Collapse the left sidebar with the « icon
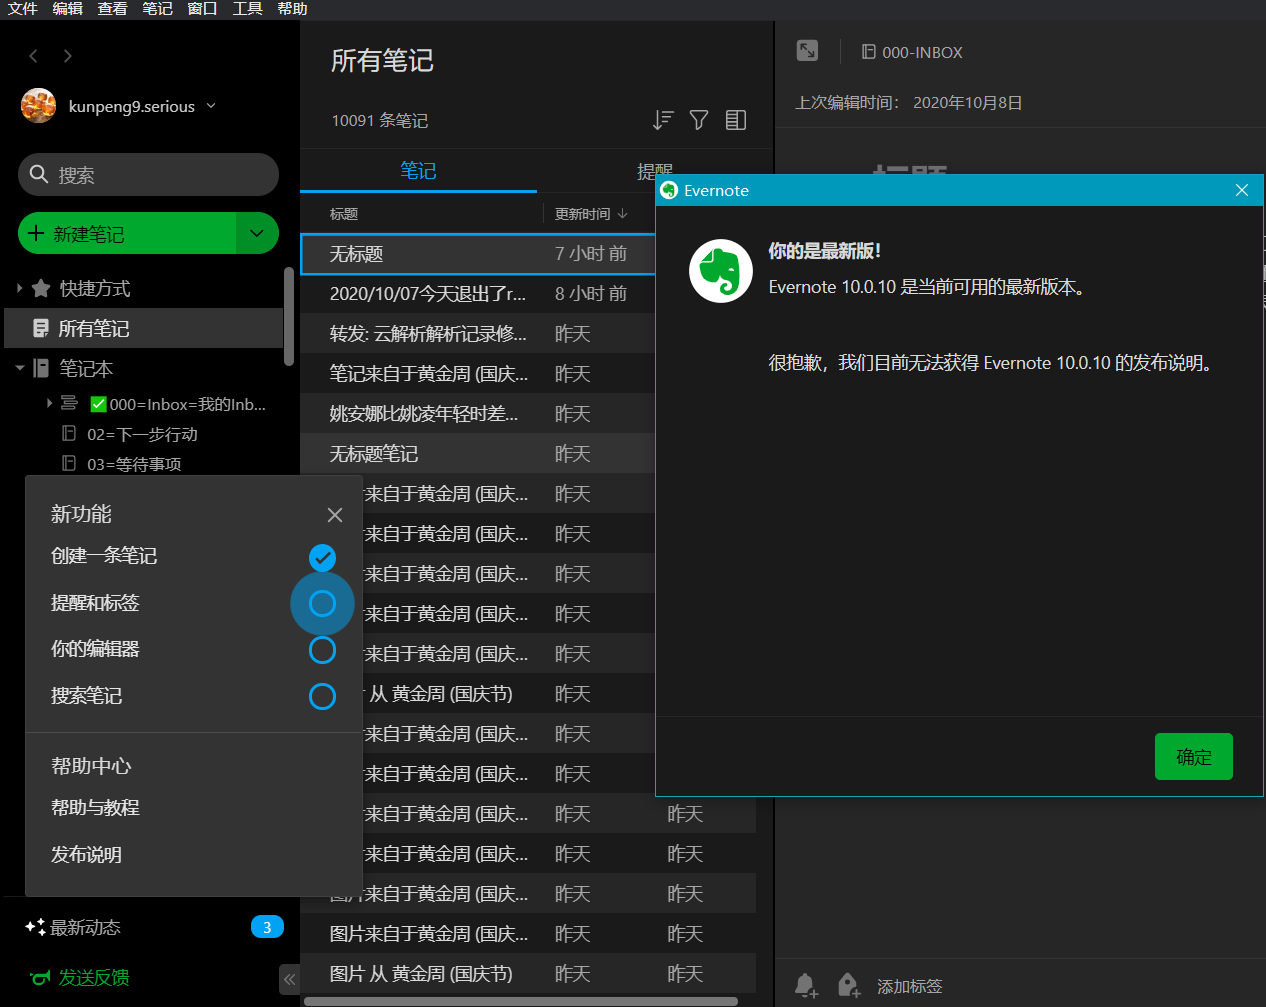The width and height of the screenshot is (1266, 1007). [x=289, y=980]
